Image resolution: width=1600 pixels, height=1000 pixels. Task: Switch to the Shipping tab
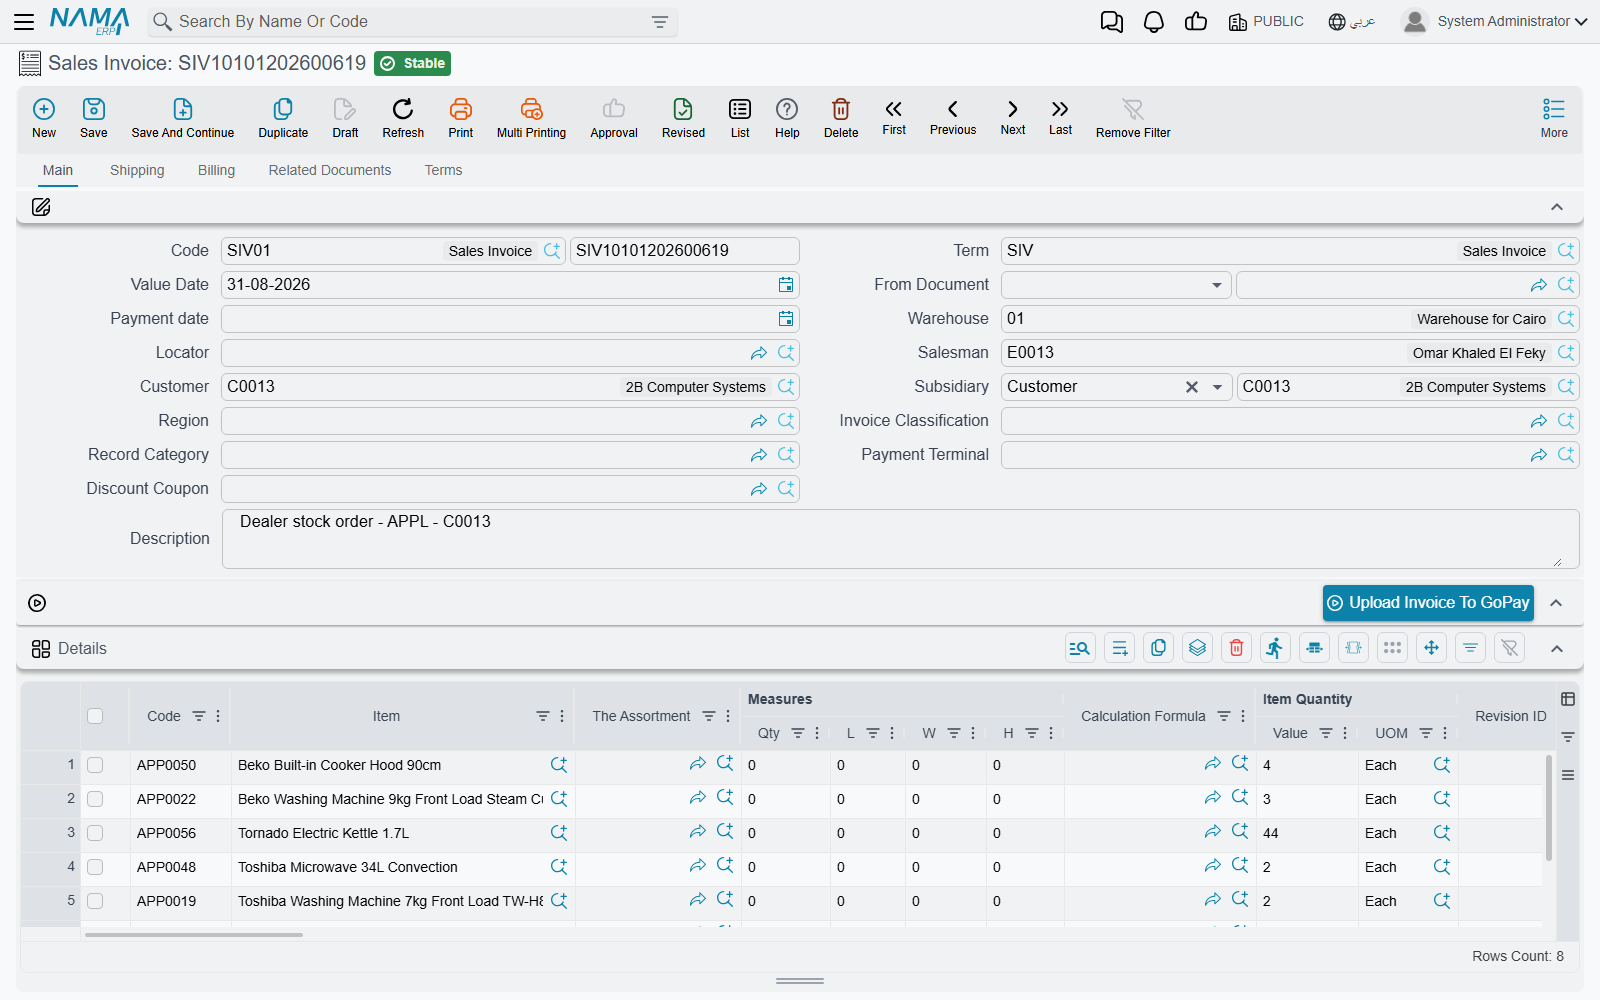coord(137,170)
